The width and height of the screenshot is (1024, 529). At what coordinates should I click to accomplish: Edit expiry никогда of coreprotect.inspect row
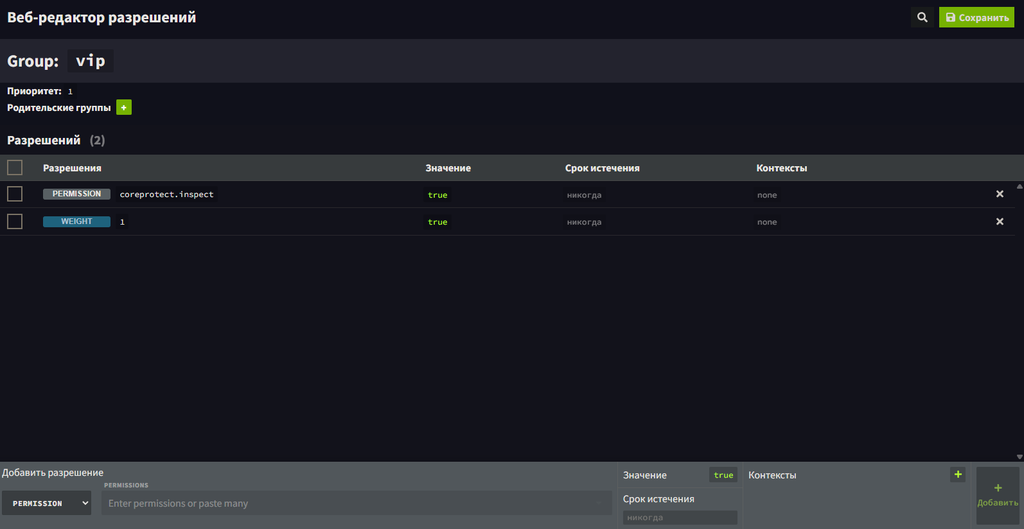(584, 195)
